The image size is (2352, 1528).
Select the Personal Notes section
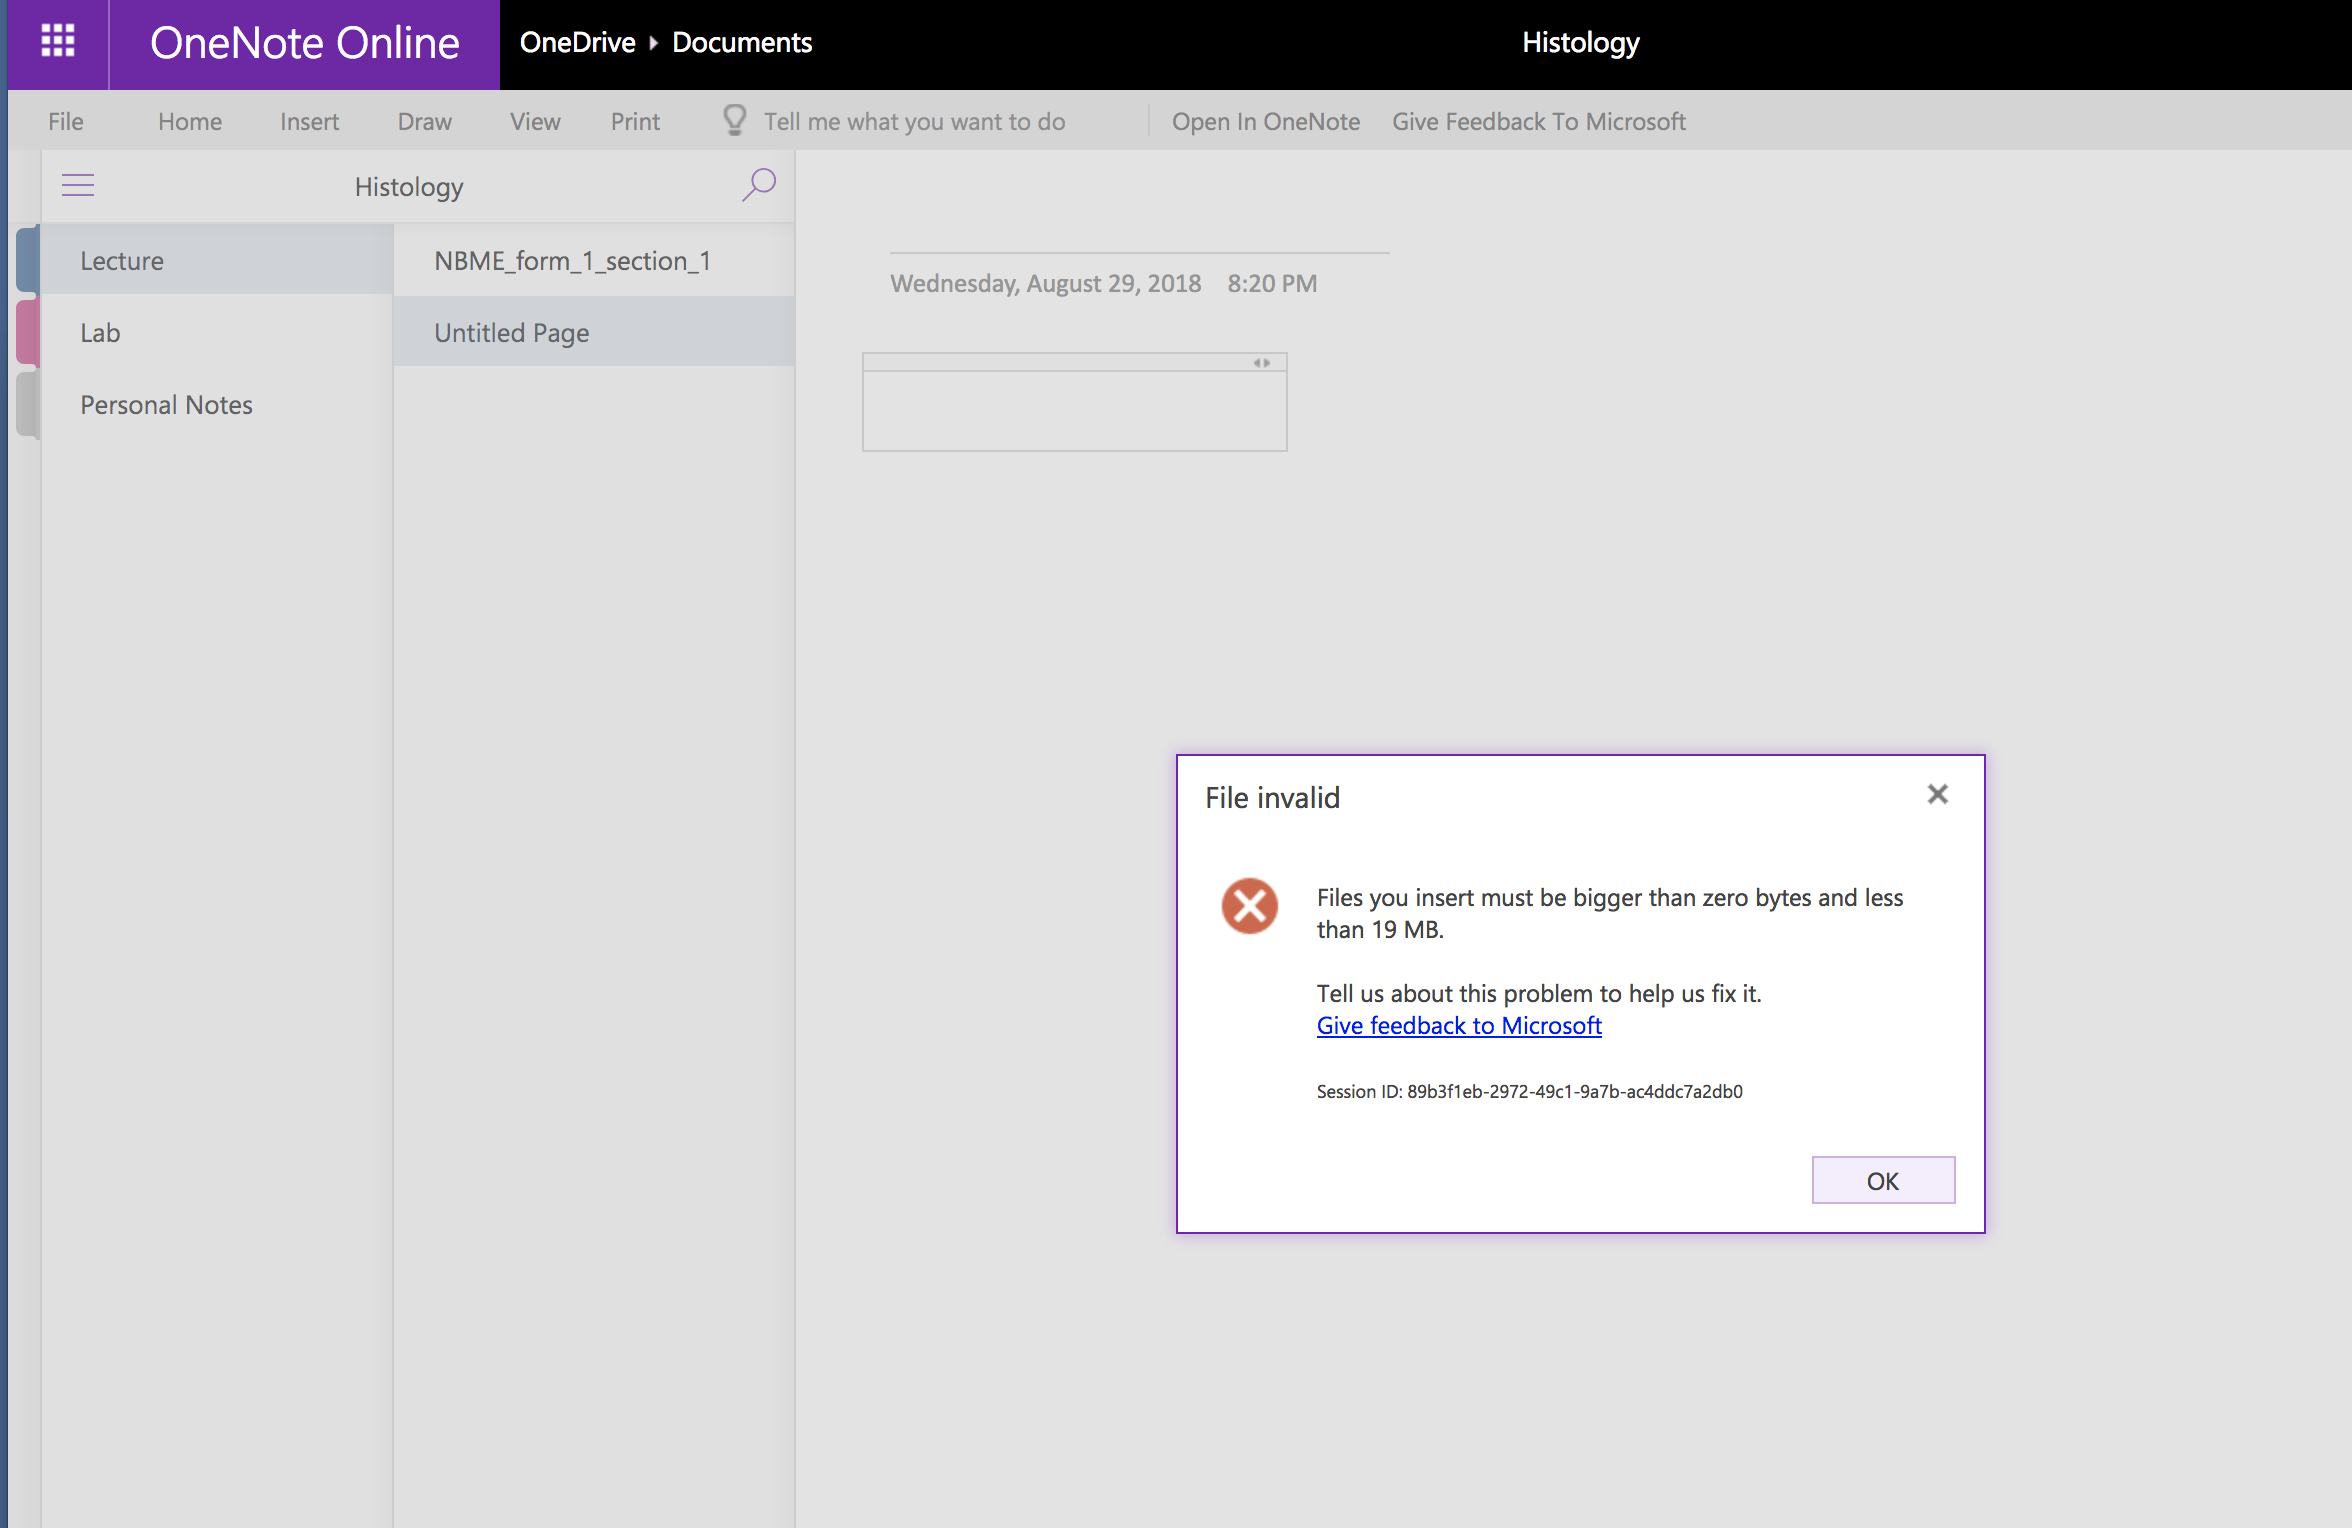(x=217, y=404)
